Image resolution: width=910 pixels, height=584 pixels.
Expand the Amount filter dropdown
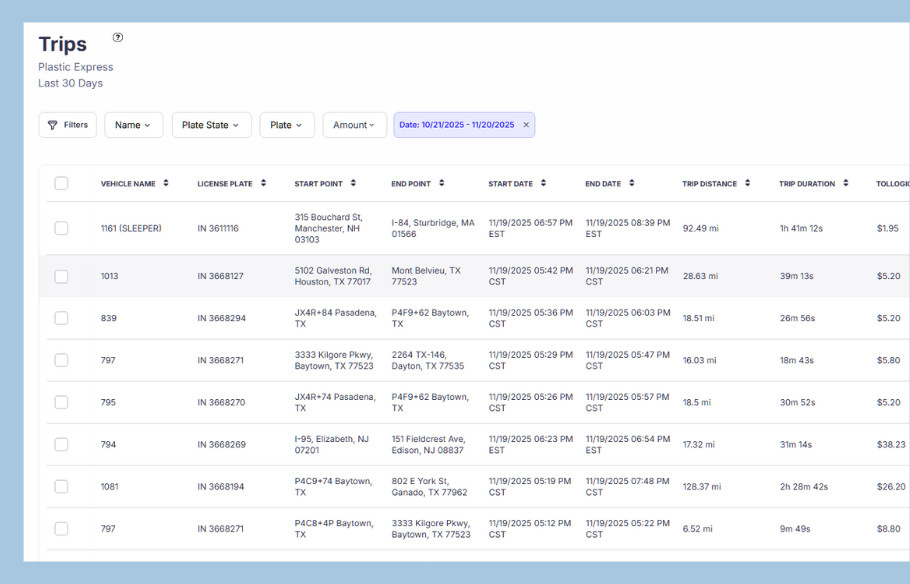tap(354, 125)
